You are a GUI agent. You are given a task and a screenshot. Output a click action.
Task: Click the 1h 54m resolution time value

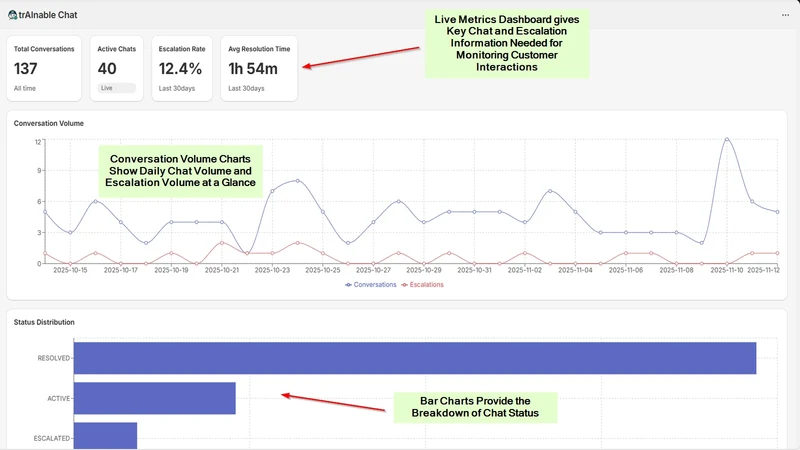click(253, 69)
